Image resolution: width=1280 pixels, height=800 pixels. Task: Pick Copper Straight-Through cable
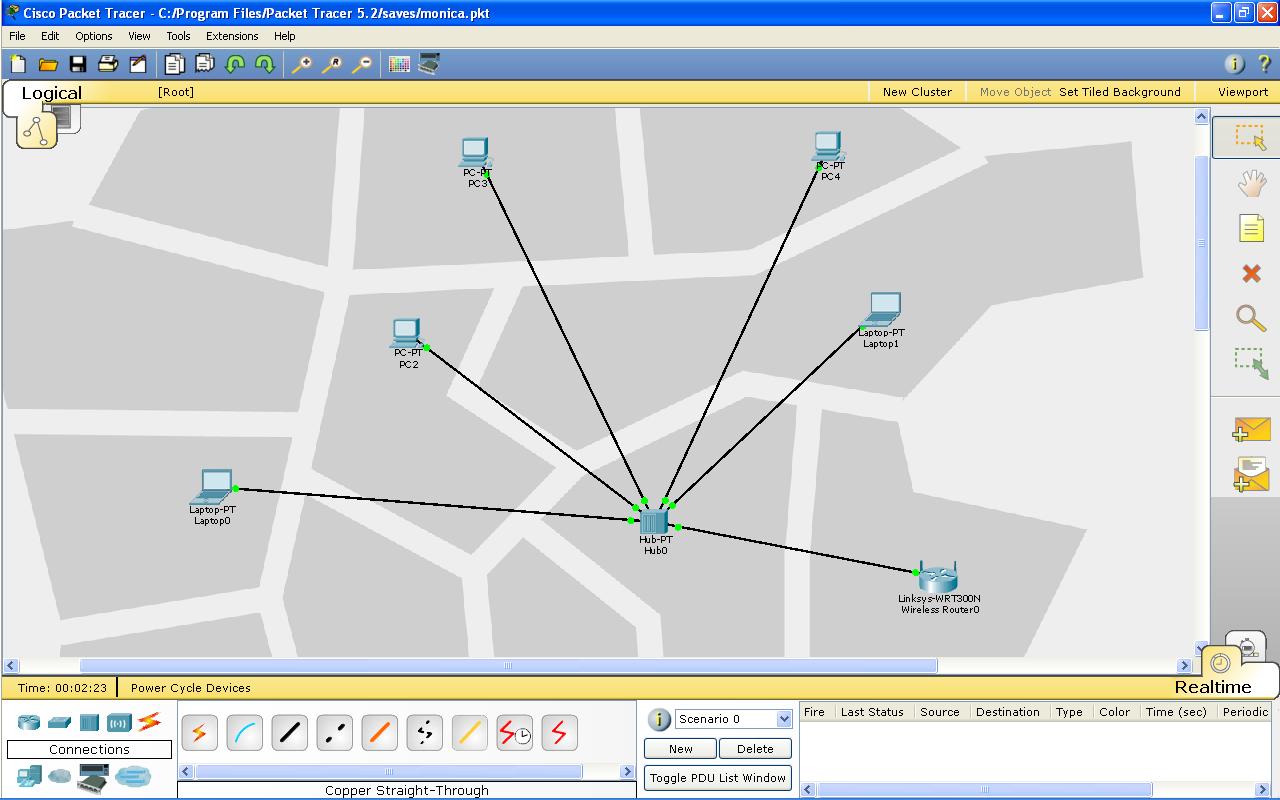289,734
